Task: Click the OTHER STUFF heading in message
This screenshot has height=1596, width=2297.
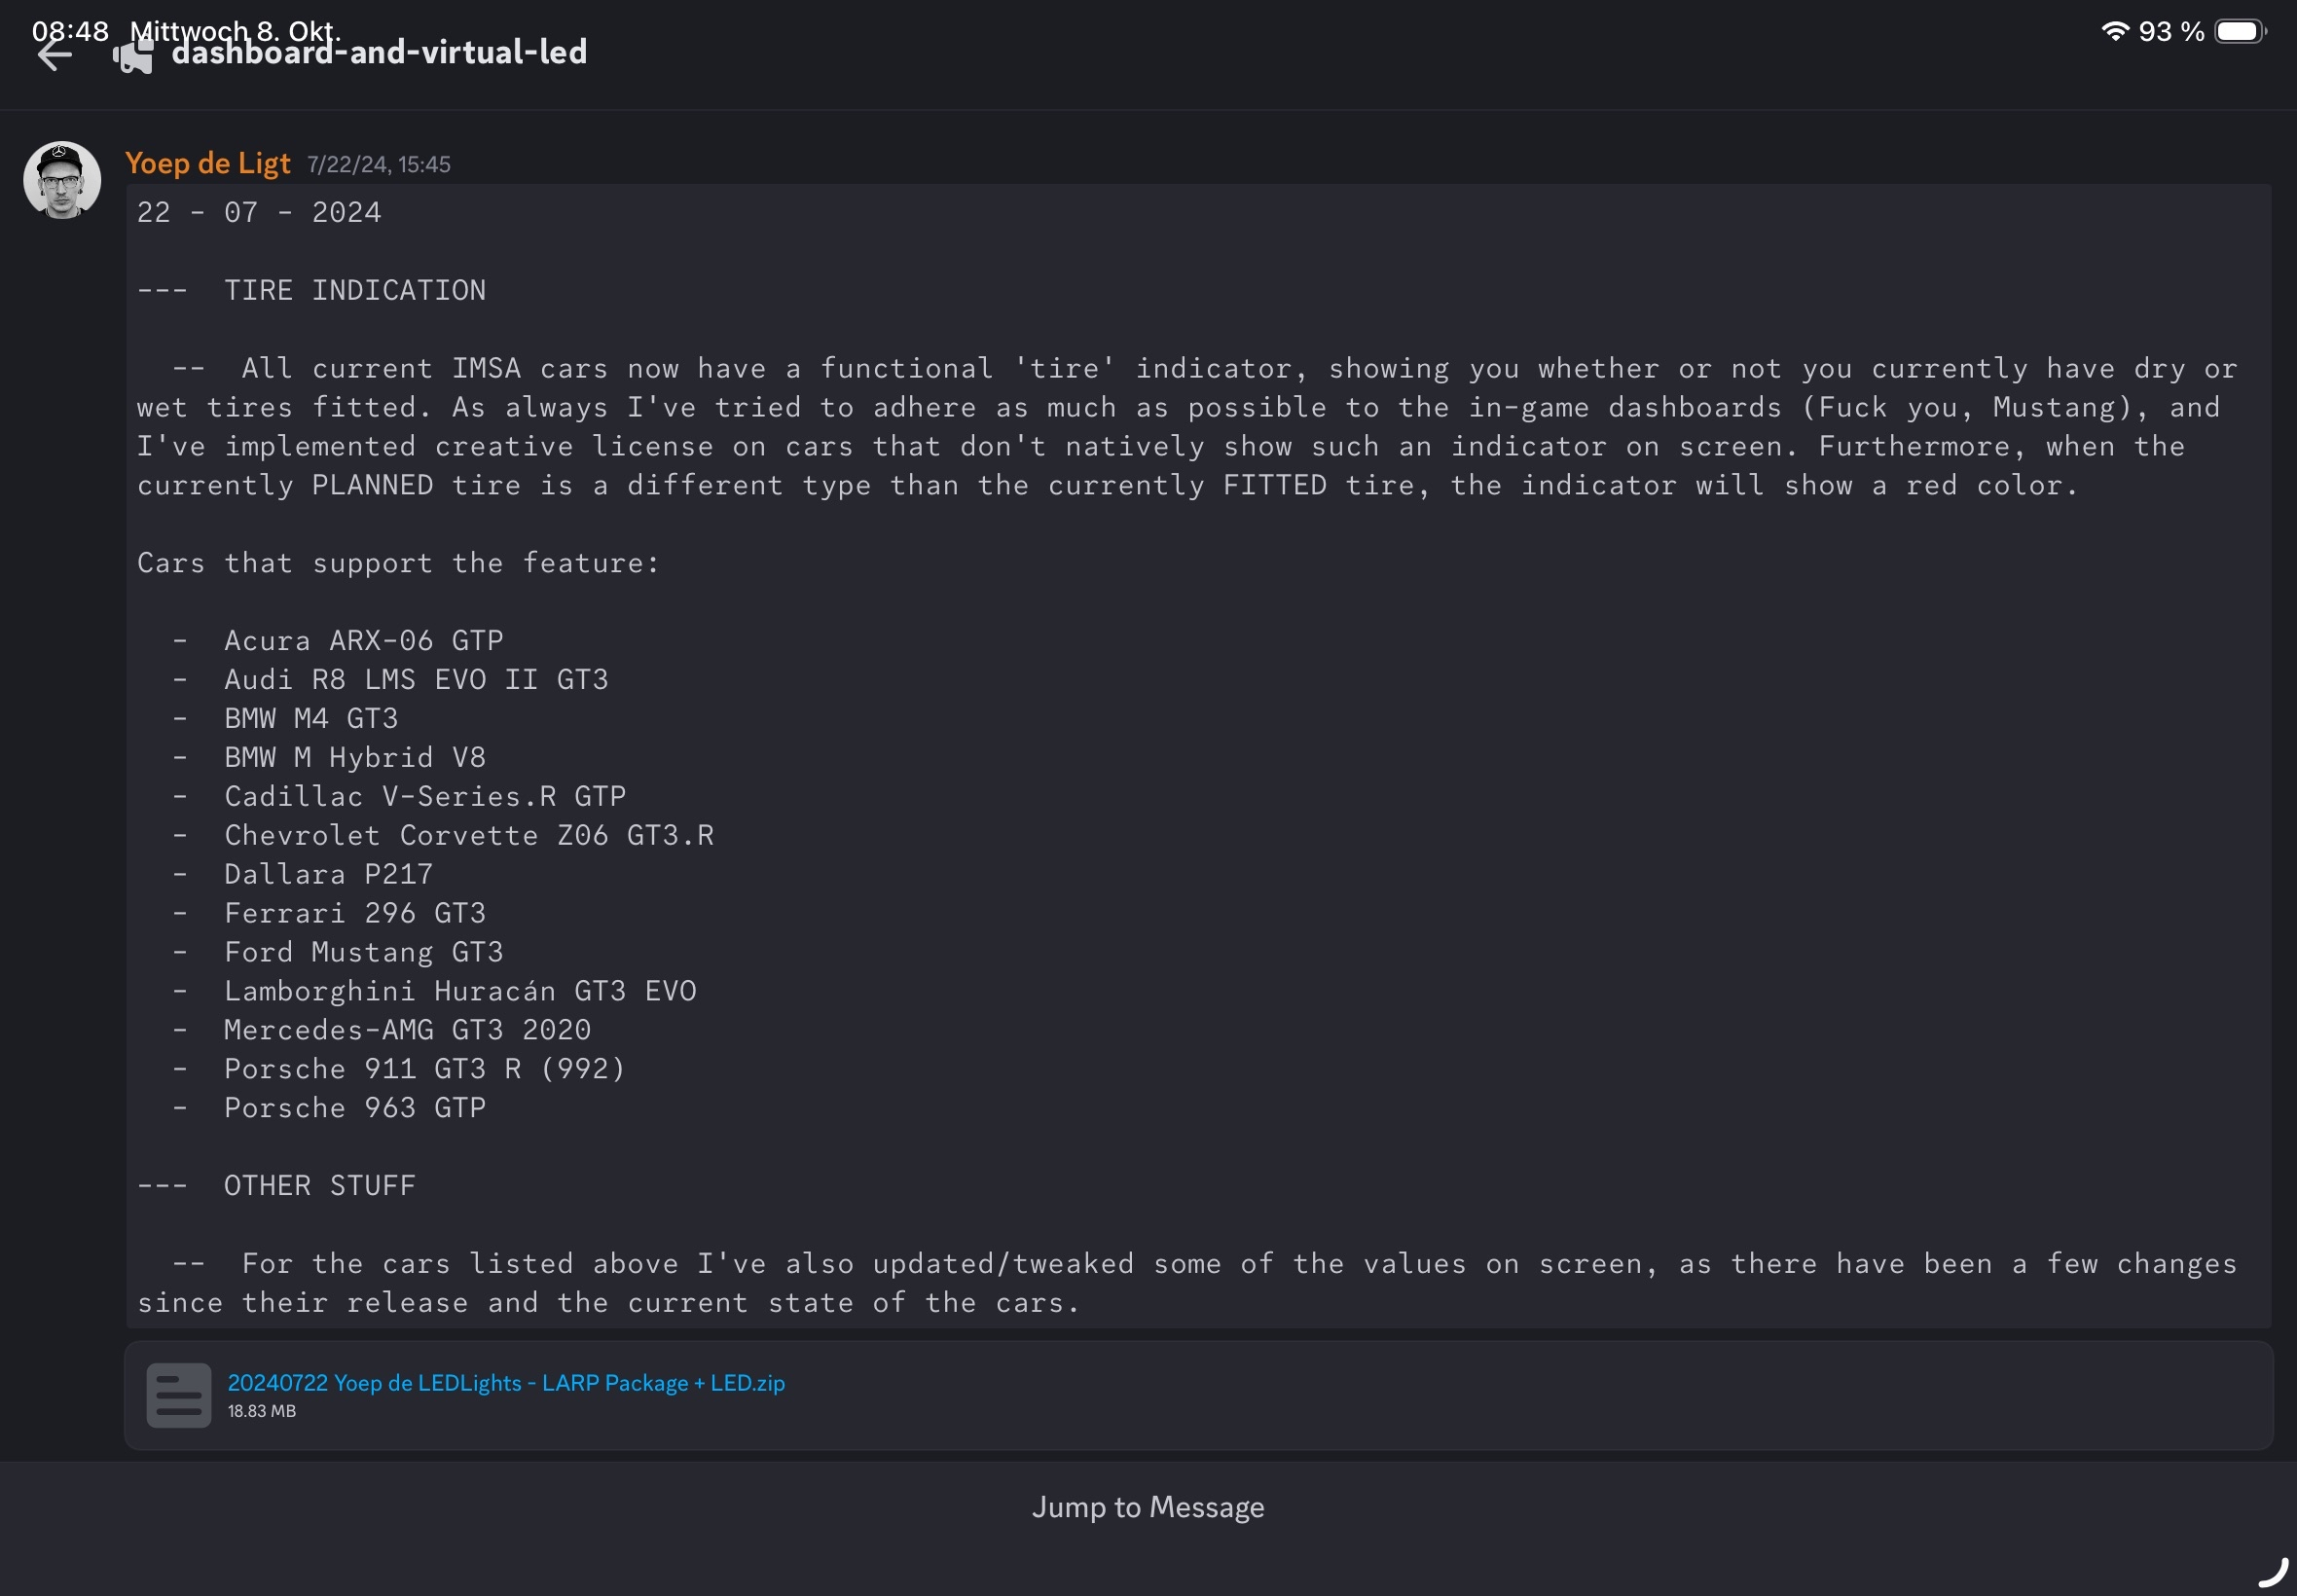Action: (319, 1186)
